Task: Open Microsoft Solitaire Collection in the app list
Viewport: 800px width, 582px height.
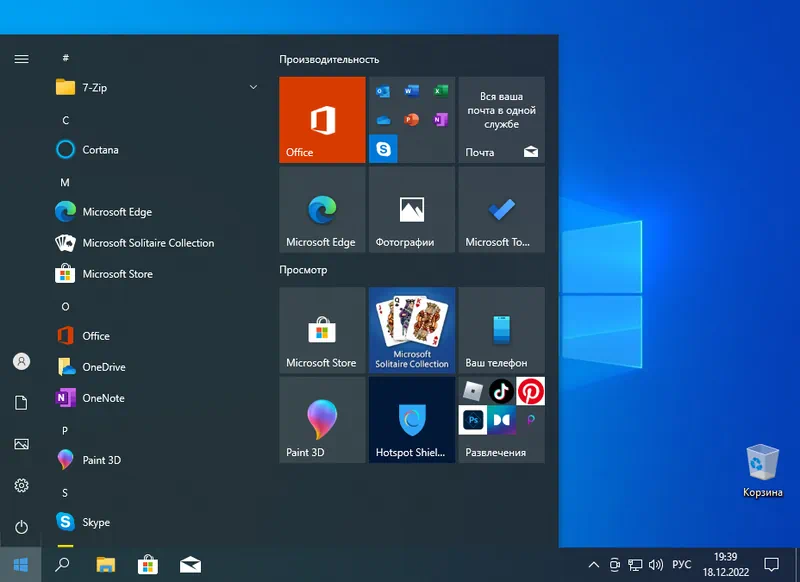Action: pos(156,243)
